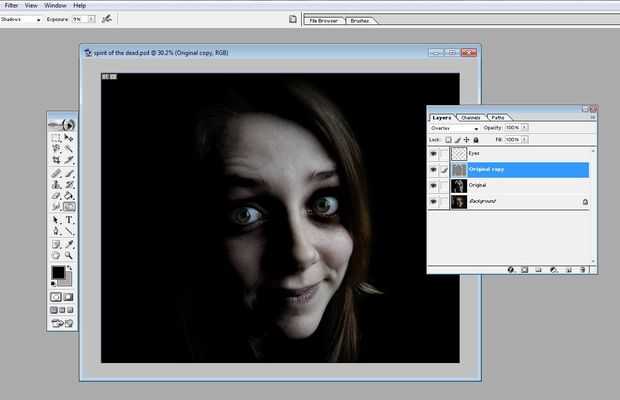The height and width of the screenshot is (400, 620).
Task: Select the Move tool
Action: click(x=69, y=138)
